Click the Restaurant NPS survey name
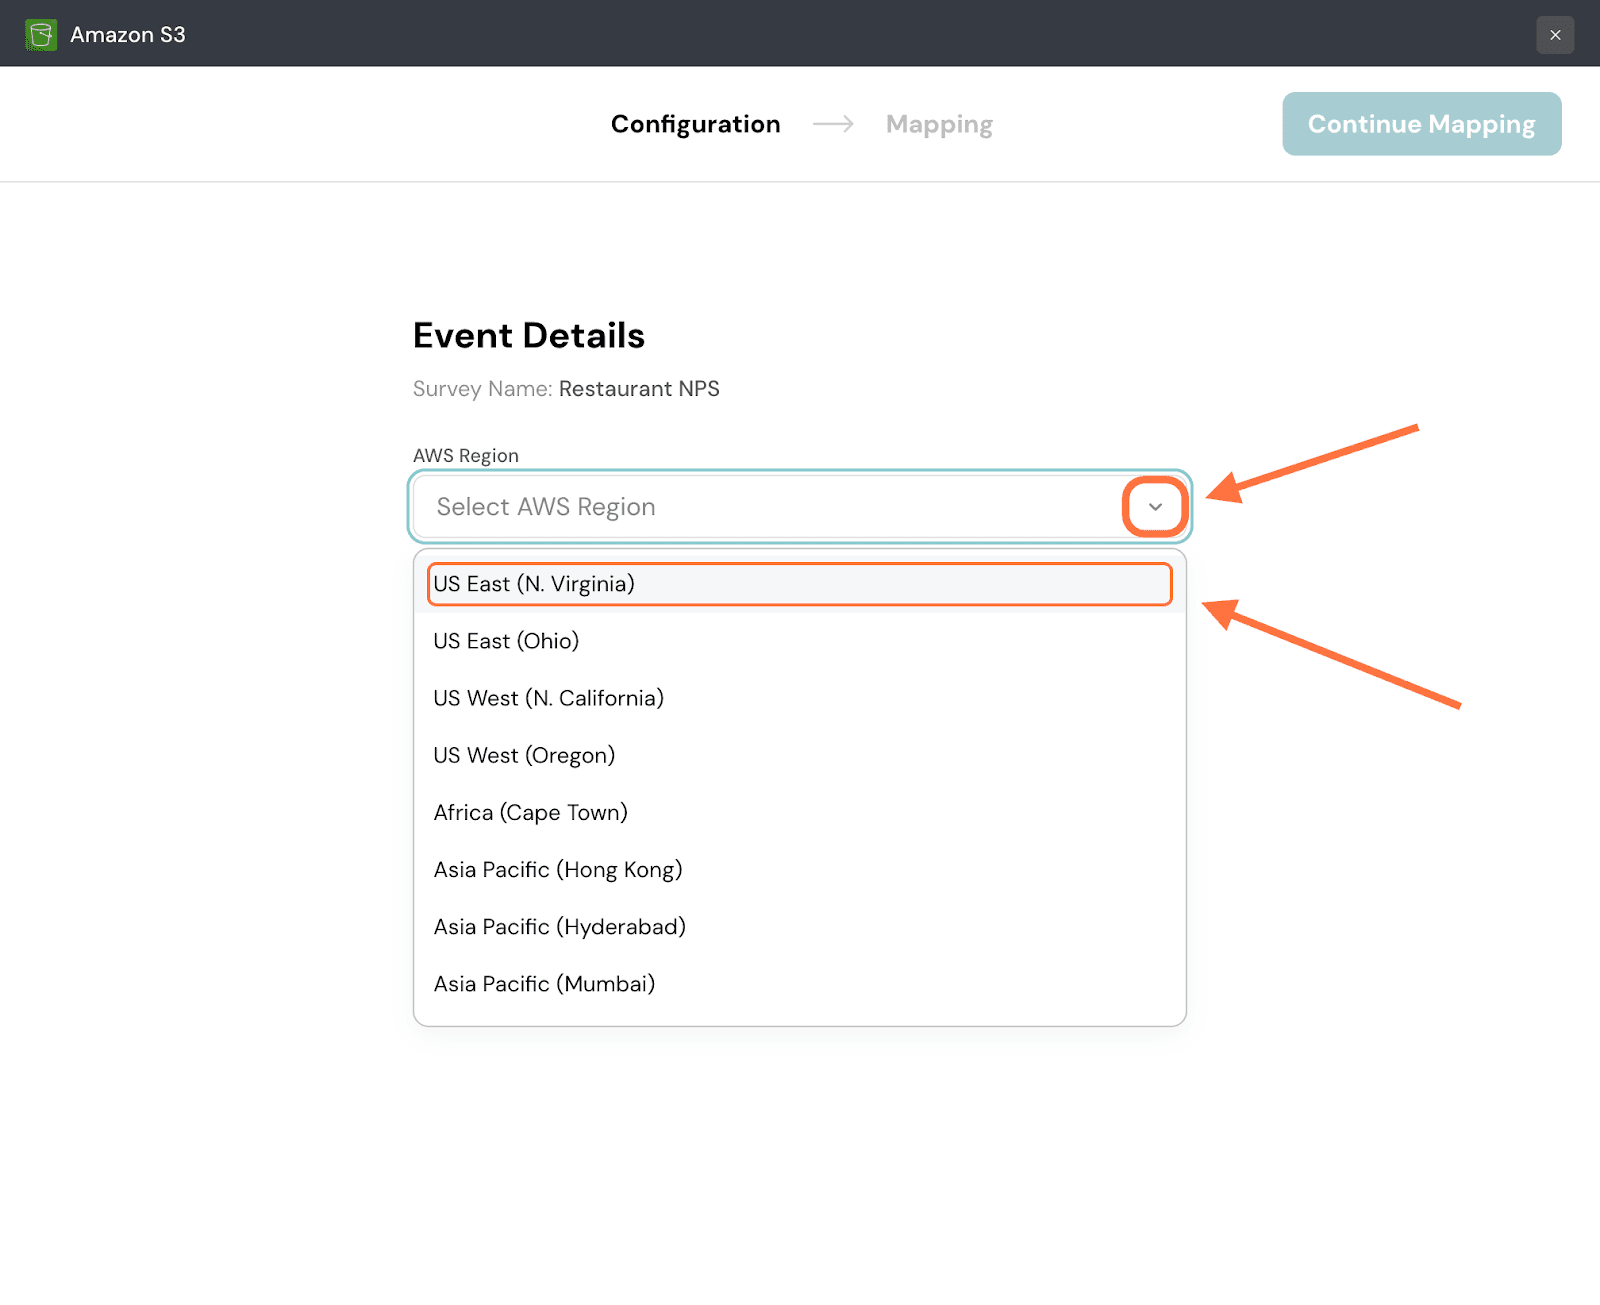Screen dimensions: 1600x1305 click(639, 389)
